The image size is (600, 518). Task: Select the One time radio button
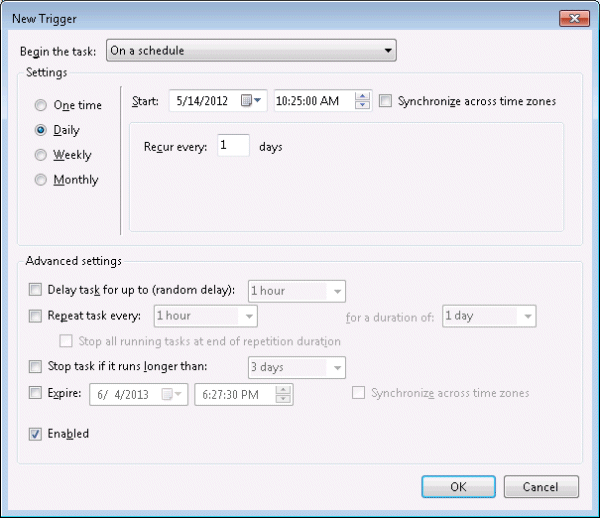41,105
